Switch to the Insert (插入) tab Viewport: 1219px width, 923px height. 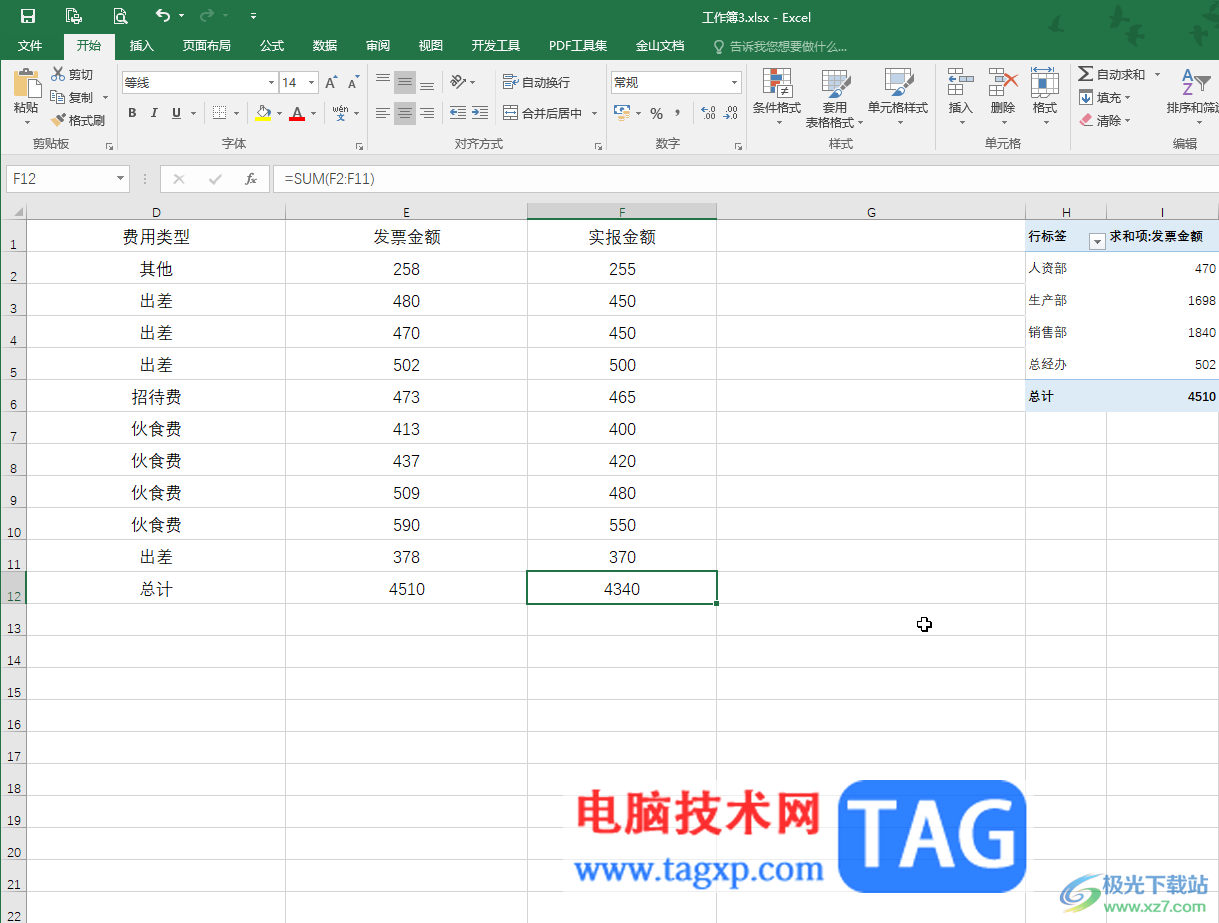pyautogui.click(x=142, y=46)
